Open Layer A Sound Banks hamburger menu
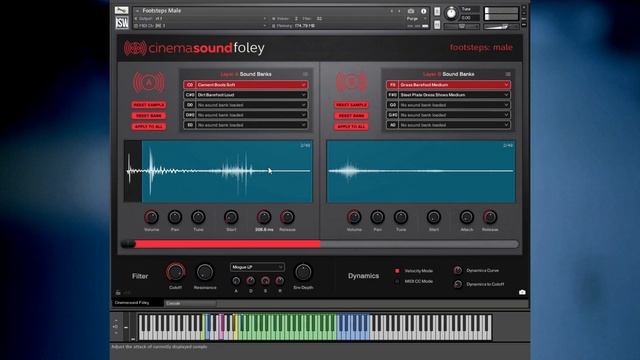This screenshot has width=640, height=360. click(x=305, y=74)
